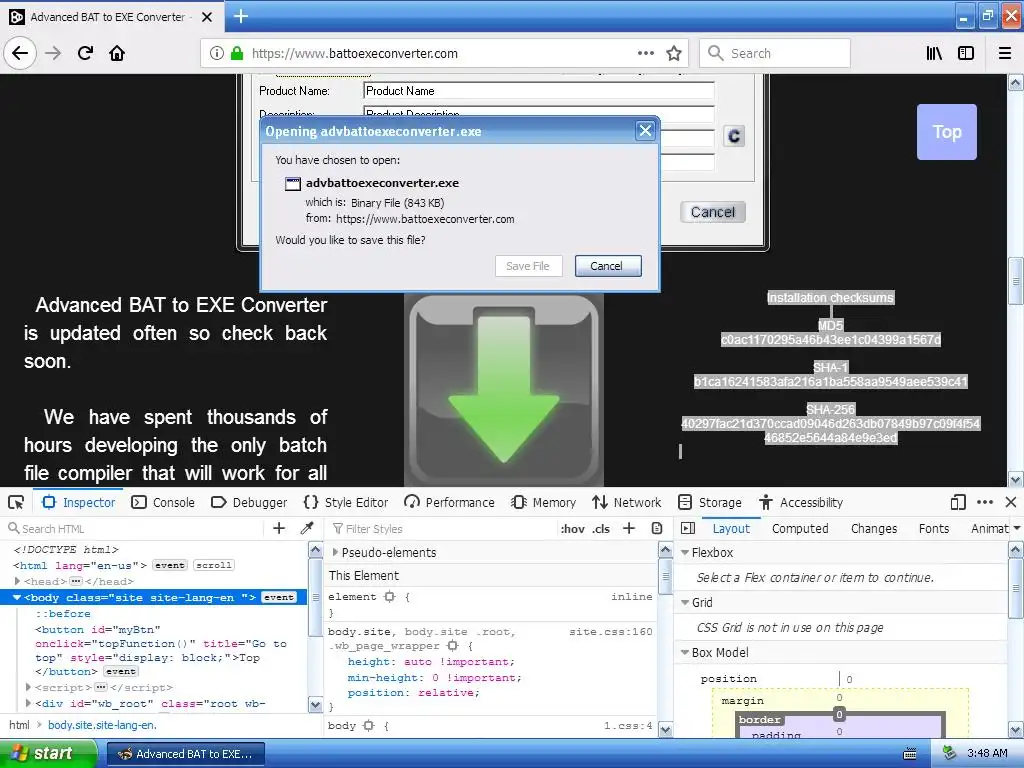Open more layout tabs dropdown arrow
Viewport: 1024px width, 768px height.
pyautogui.click(x=1016, y=528)
